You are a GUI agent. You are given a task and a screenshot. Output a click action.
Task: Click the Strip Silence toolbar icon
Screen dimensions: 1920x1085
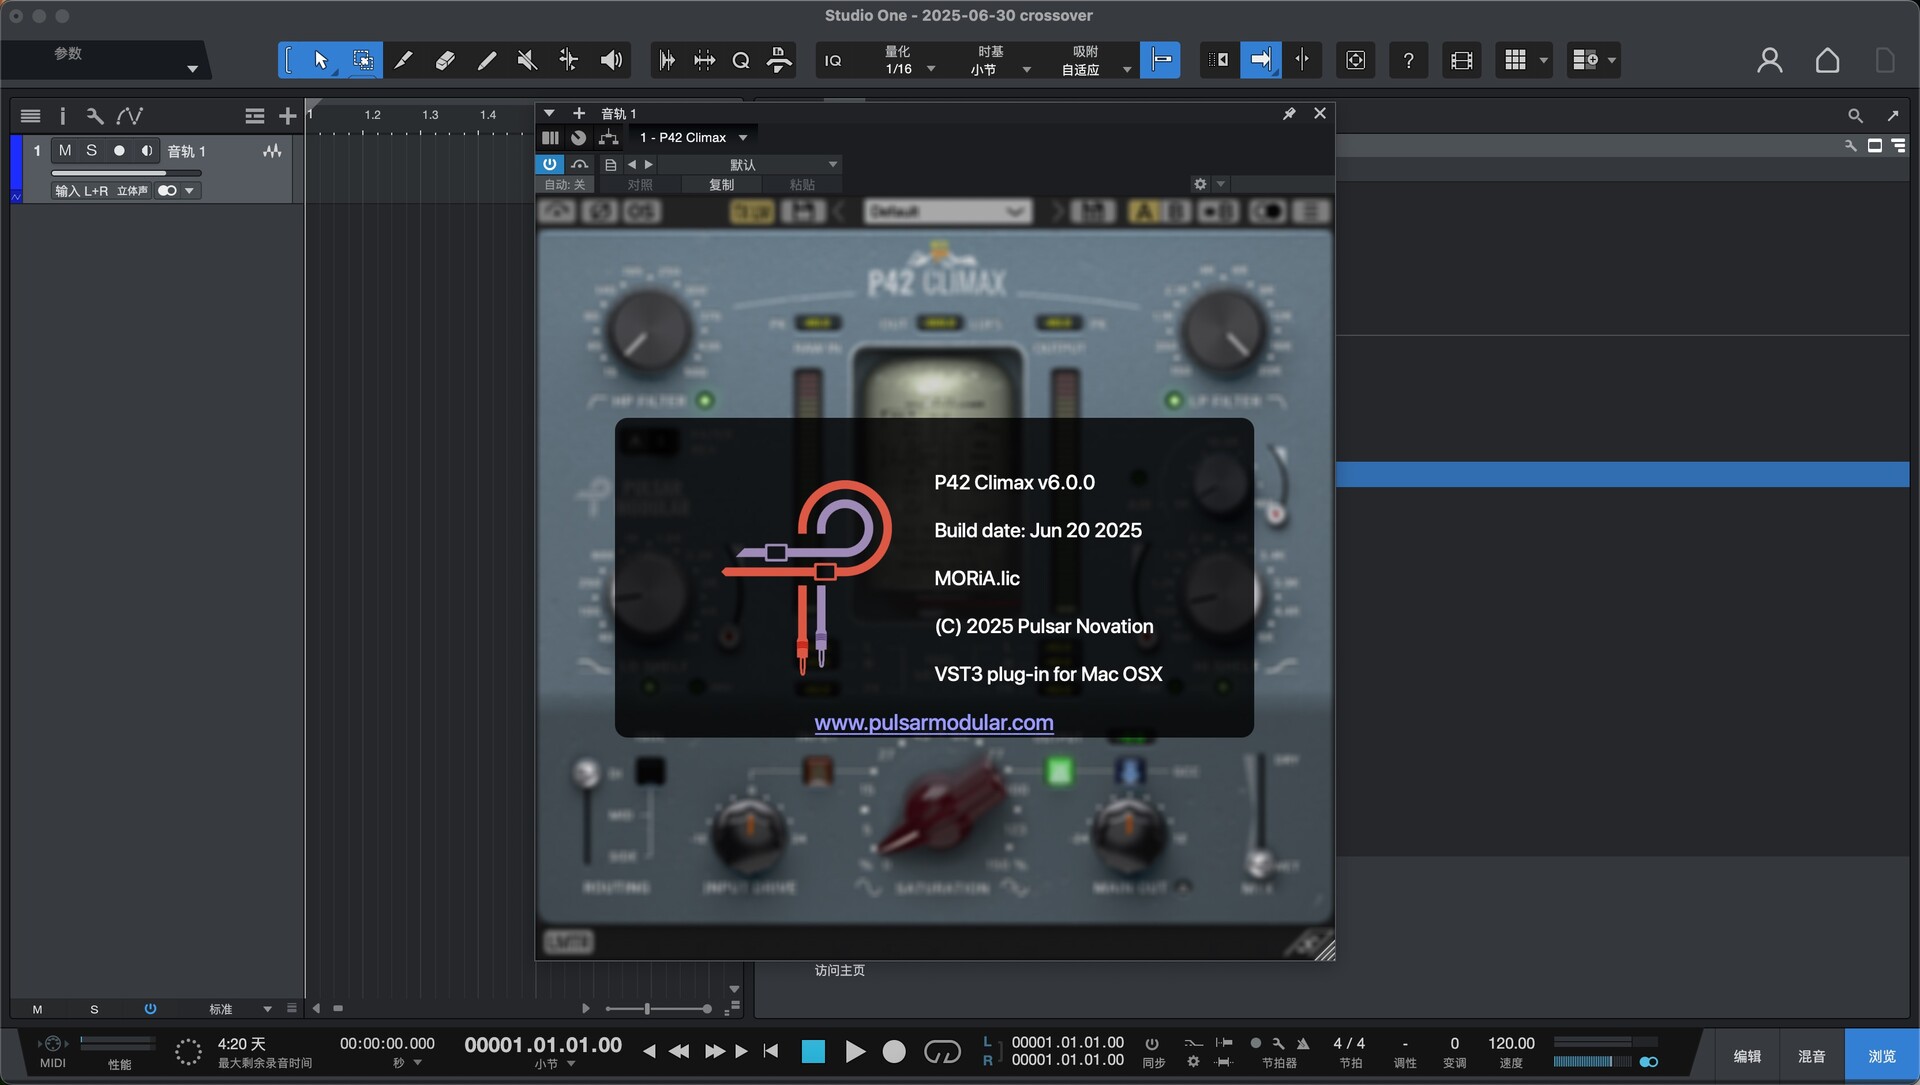tap(666, 60)
